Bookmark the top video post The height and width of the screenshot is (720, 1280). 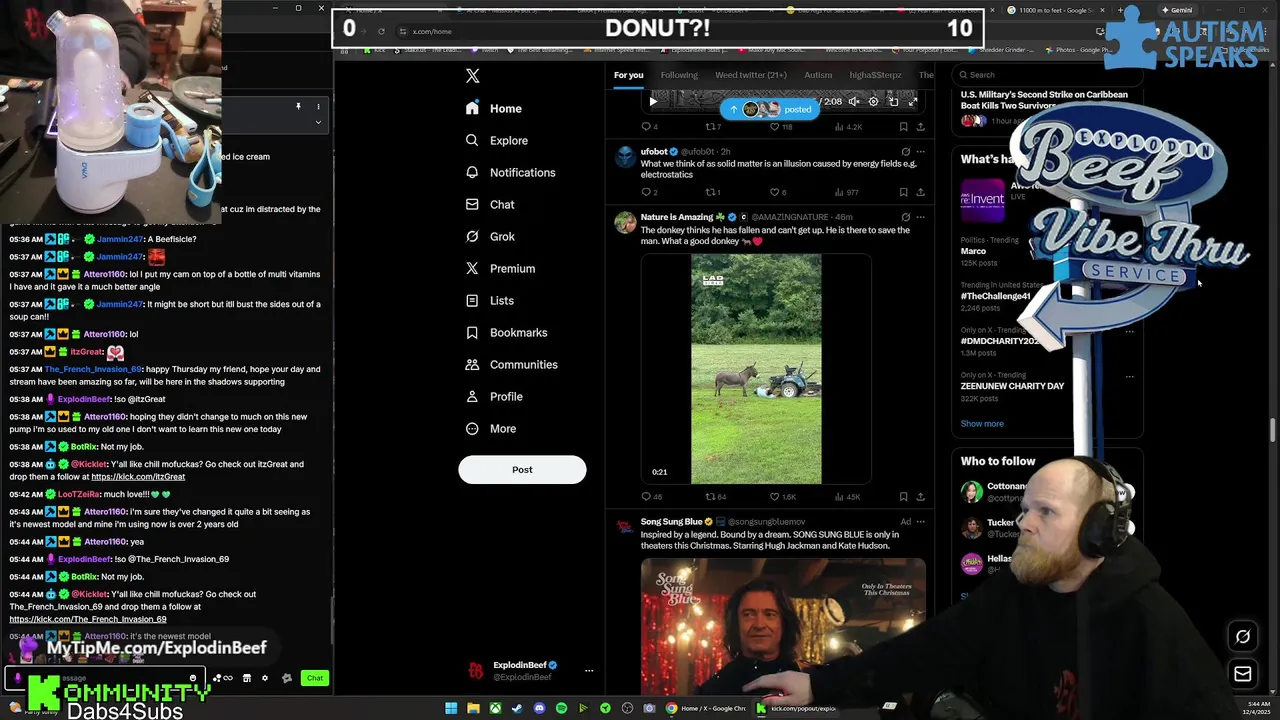point(903,127)
